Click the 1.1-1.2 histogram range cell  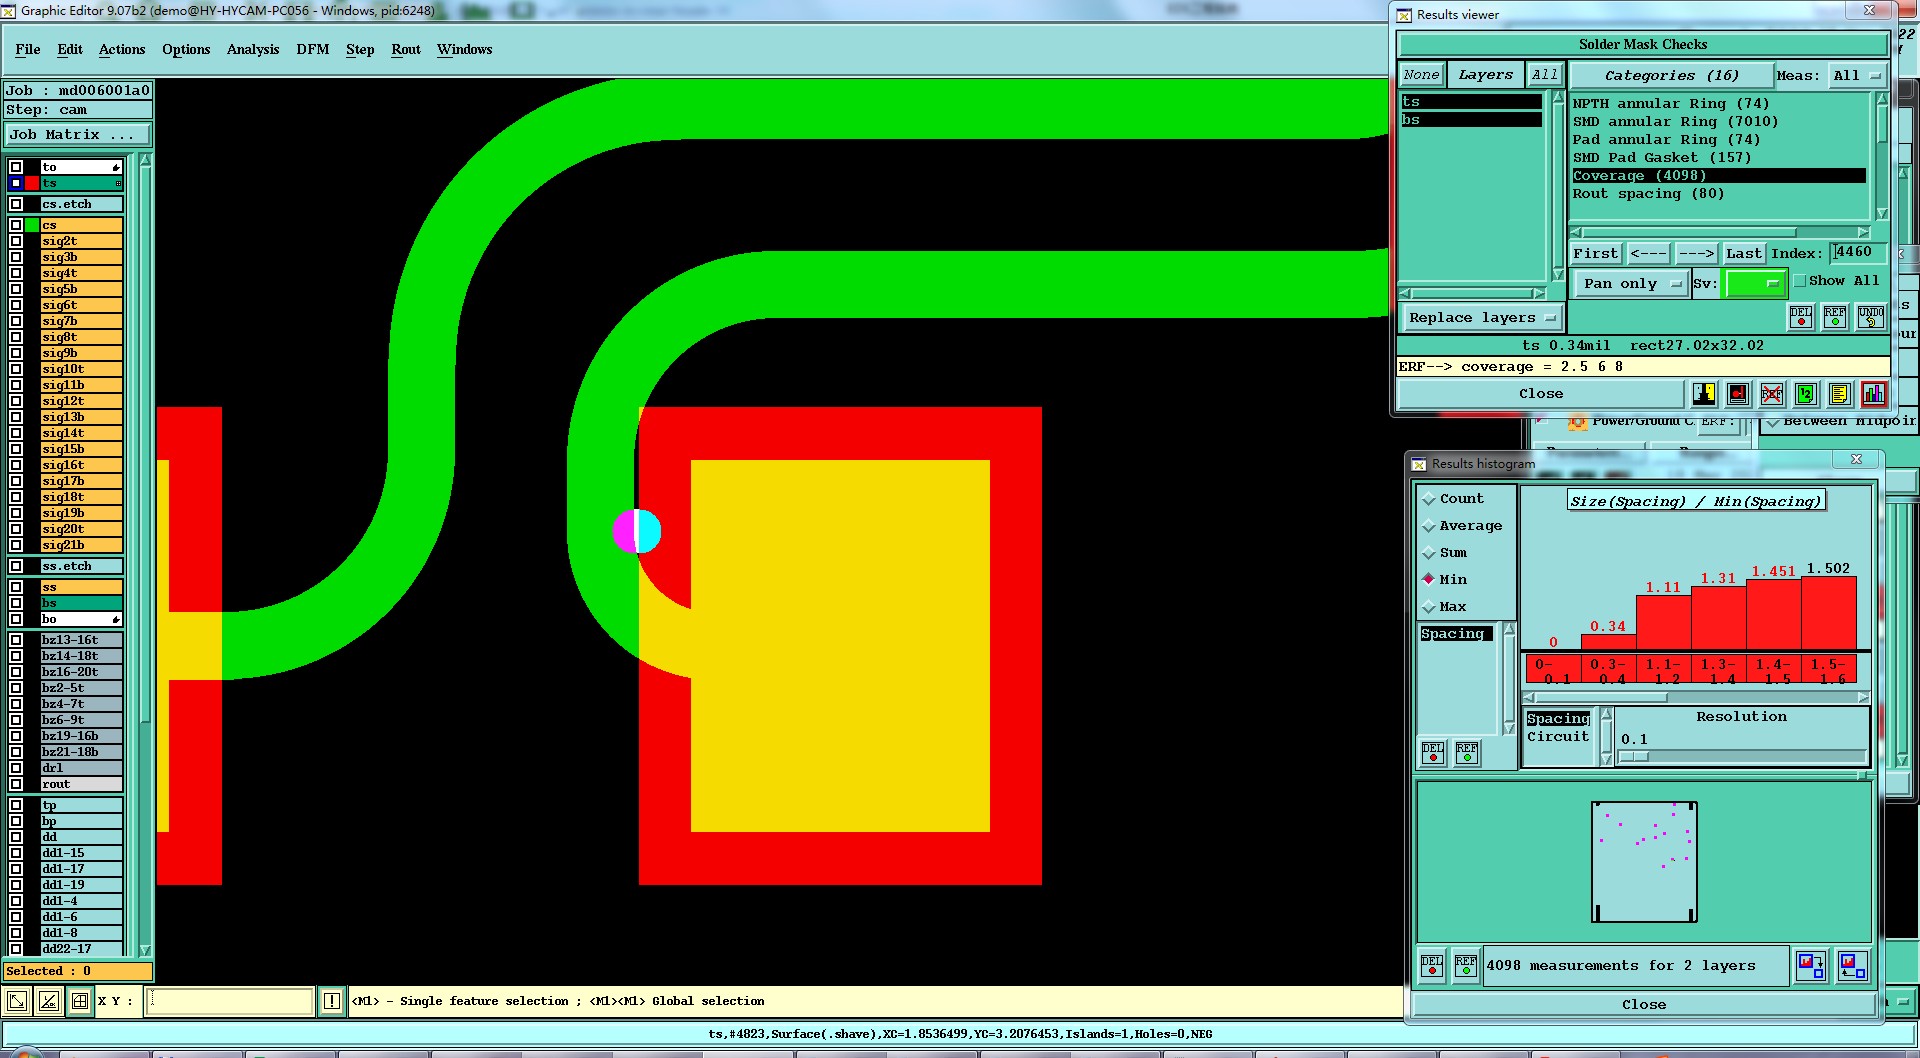pos(1663,669)
